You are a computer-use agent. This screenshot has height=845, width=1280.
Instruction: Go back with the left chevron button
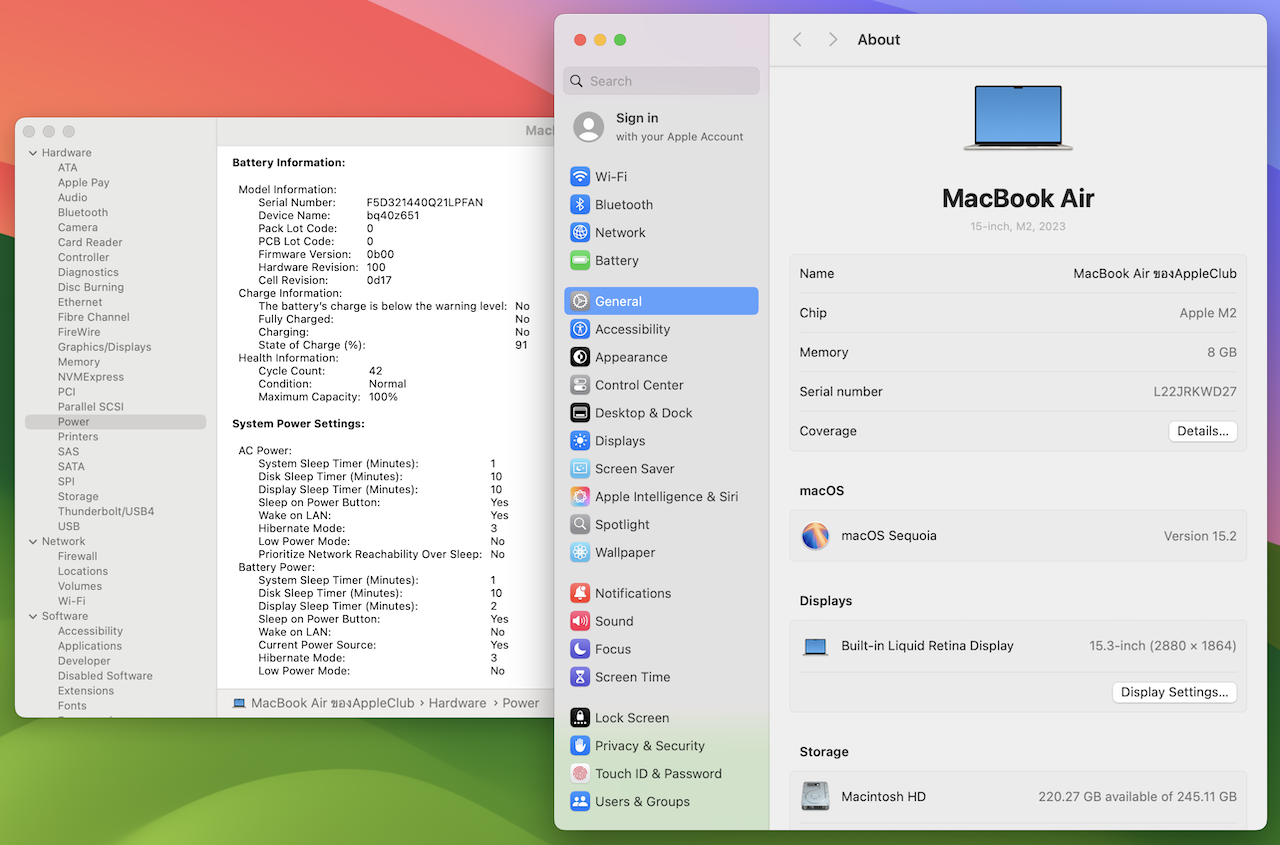[797, 39]
